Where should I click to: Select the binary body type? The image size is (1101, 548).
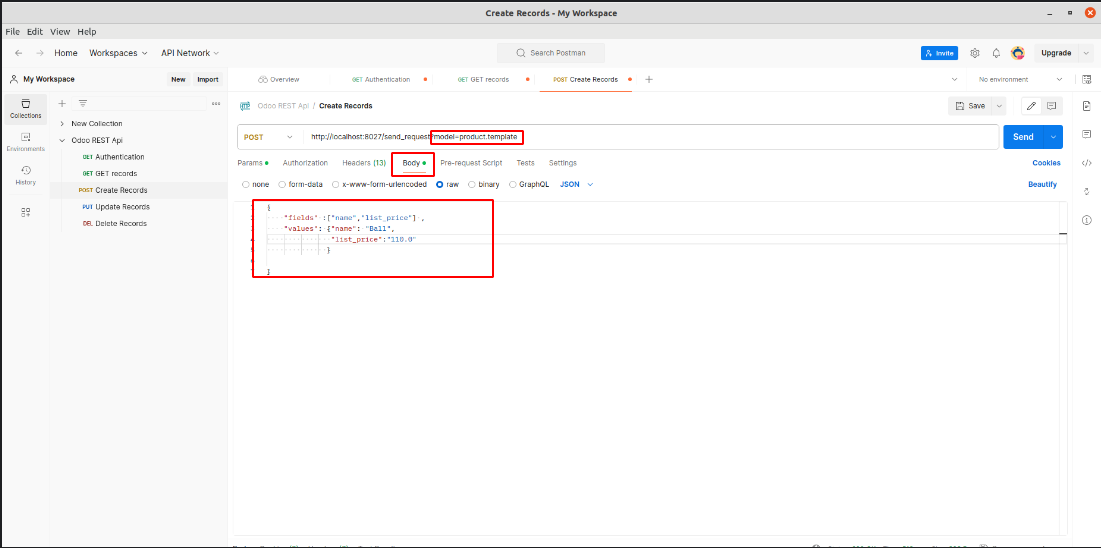(x=472, y=184)
